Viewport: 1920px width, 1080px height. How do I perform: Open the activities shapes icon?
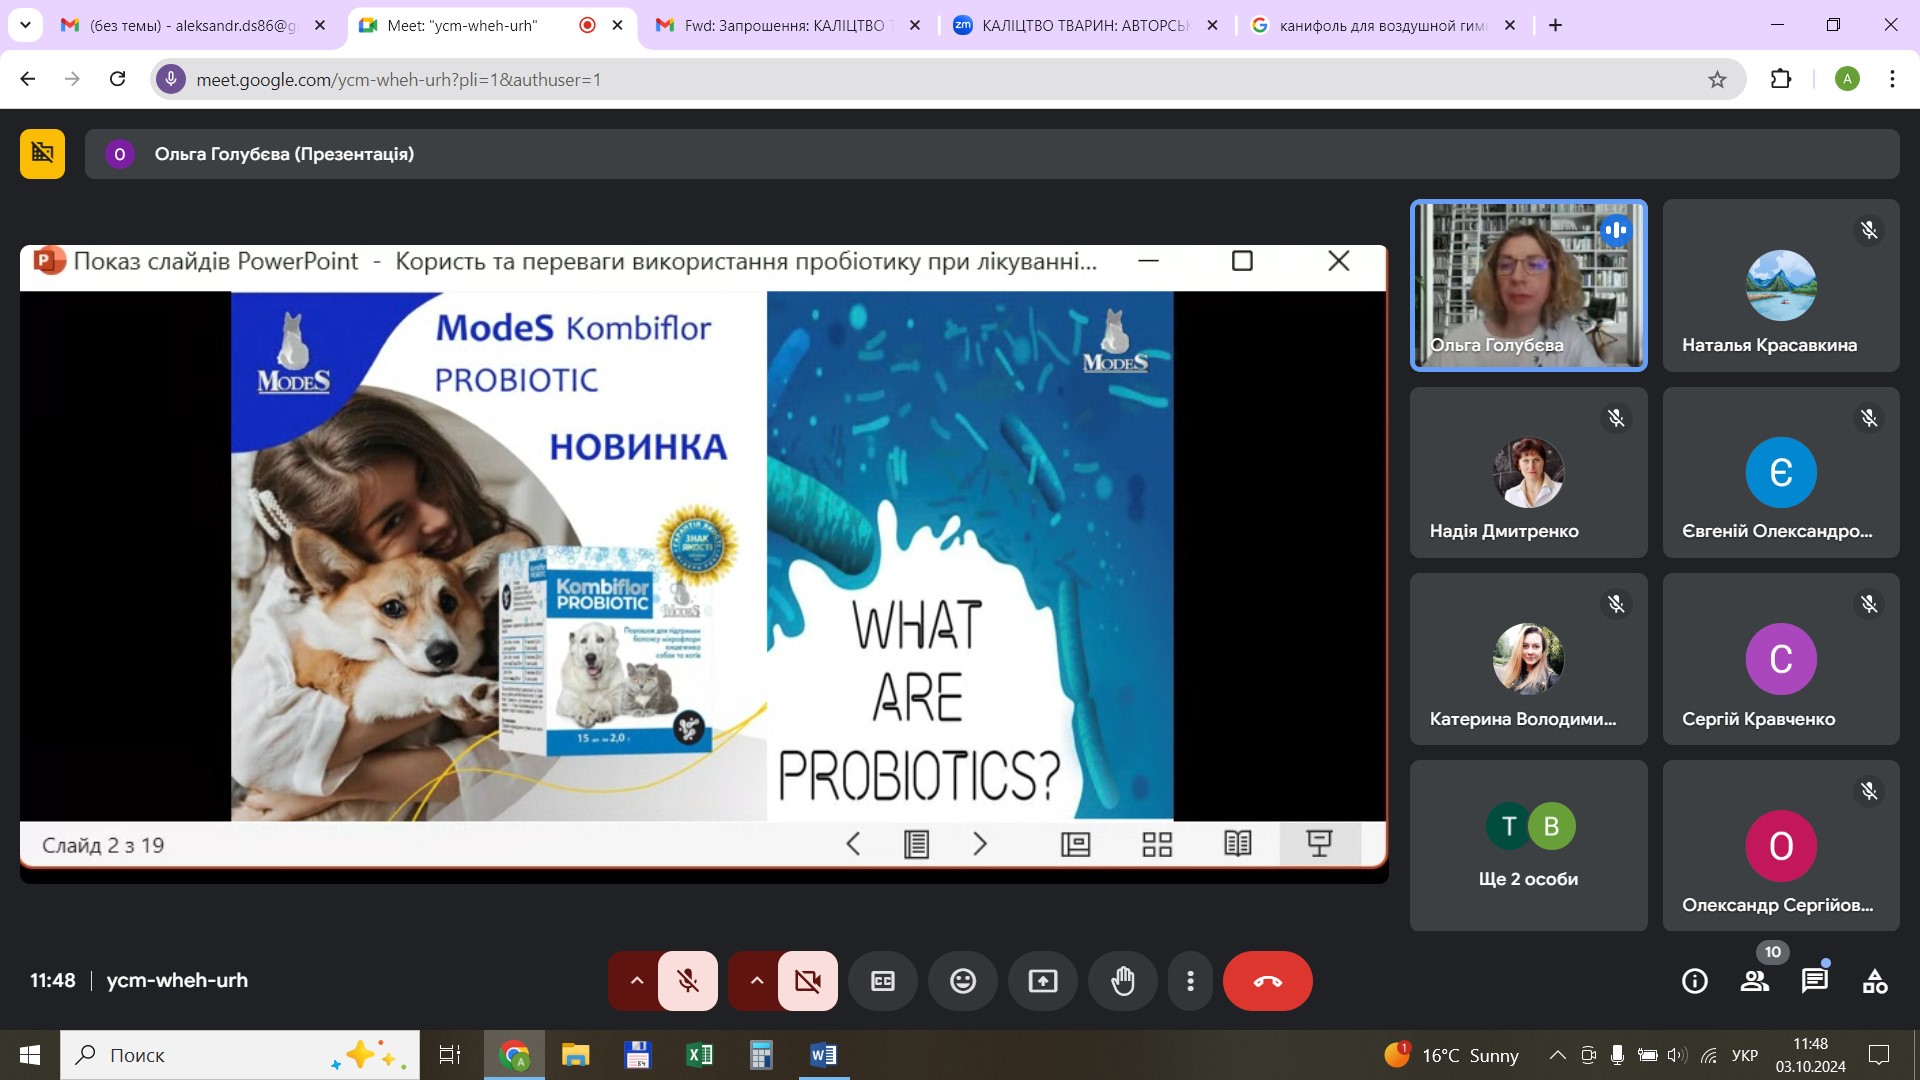point(1875,981)
